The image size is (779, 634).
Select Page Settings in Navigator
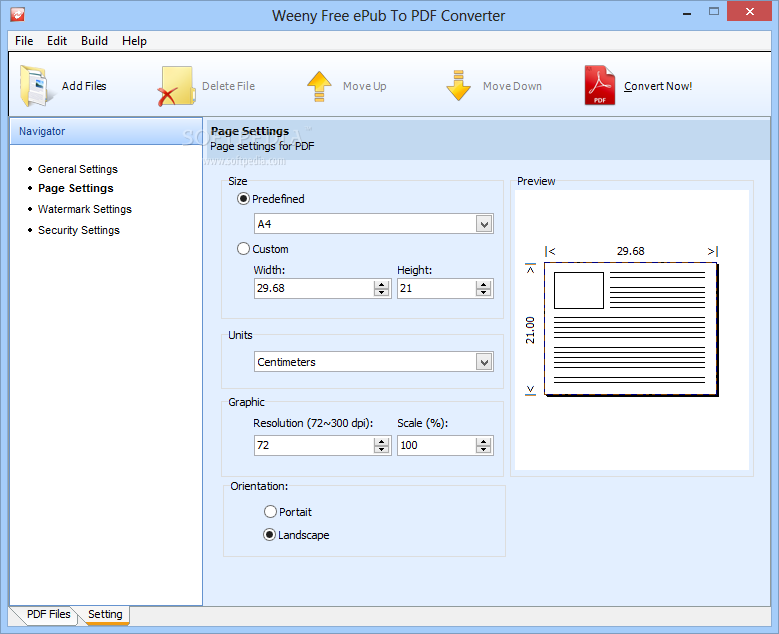pos(76,188)
